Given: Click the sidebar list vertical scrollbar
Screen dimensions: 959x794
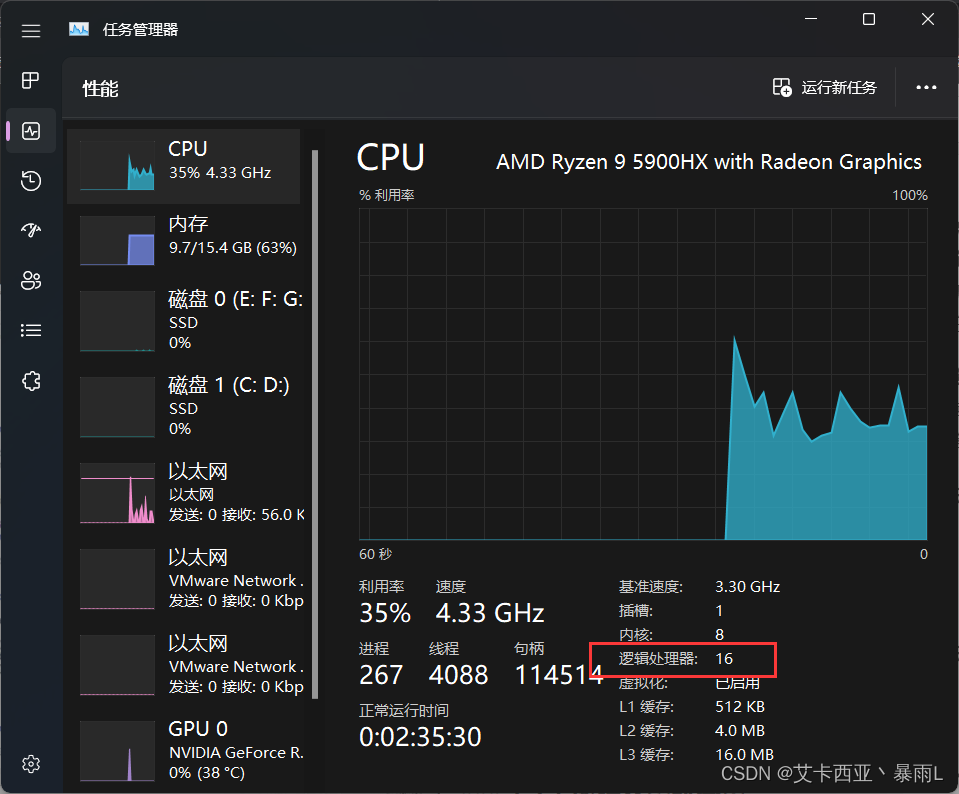Looking at the screenshot, I should pyautogui.click(x=315, y=425).
